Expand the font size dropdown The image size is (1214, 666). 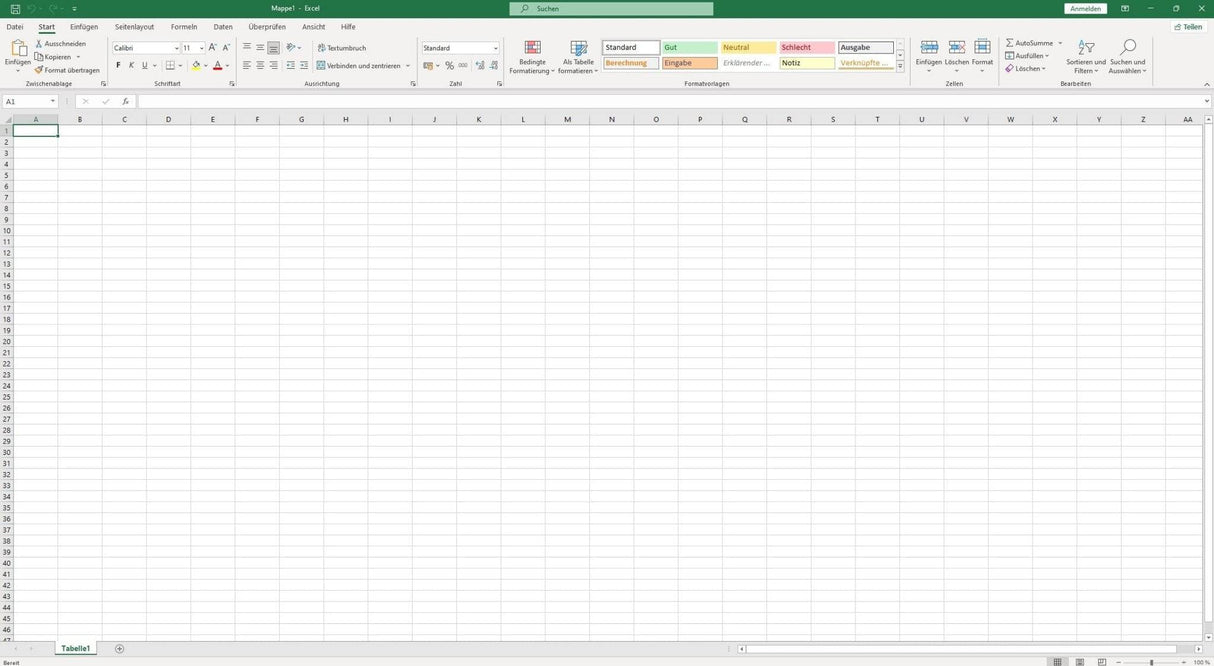point(203,48)
